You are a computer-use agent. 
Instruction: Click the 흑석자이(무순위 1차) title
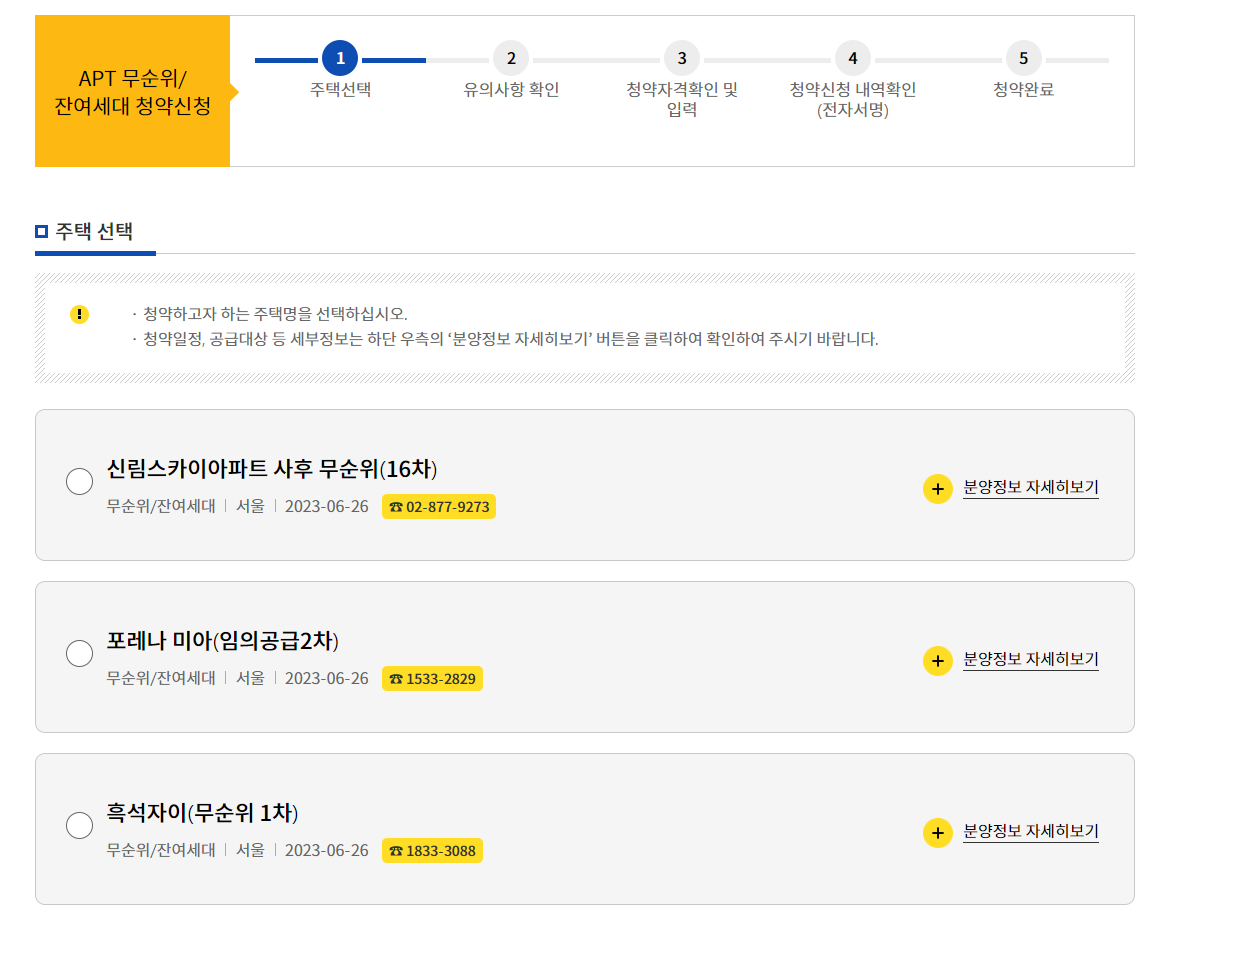[203, 813]
